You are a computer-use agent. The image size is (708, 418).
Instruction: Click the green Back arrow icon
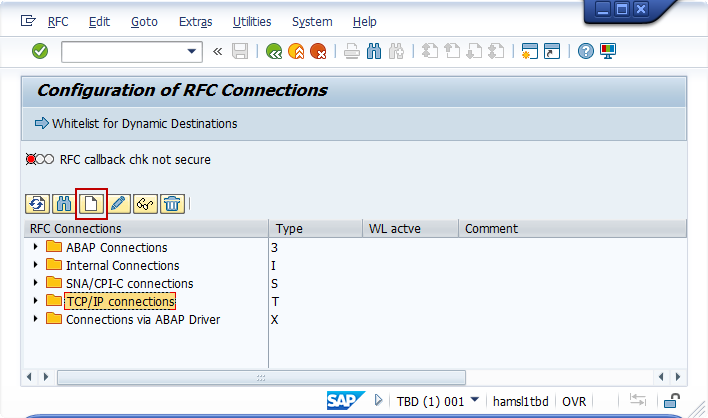(273, 51)
